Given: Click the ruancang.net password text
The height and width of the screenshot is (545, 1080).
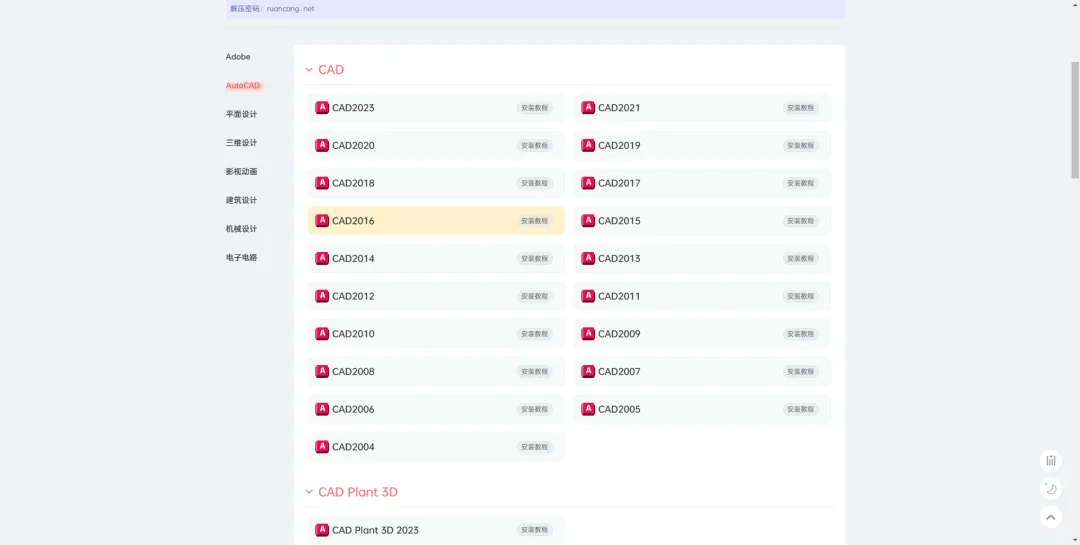Looking at the screenshot, I should pyautogui.click(x=291, y=9).
